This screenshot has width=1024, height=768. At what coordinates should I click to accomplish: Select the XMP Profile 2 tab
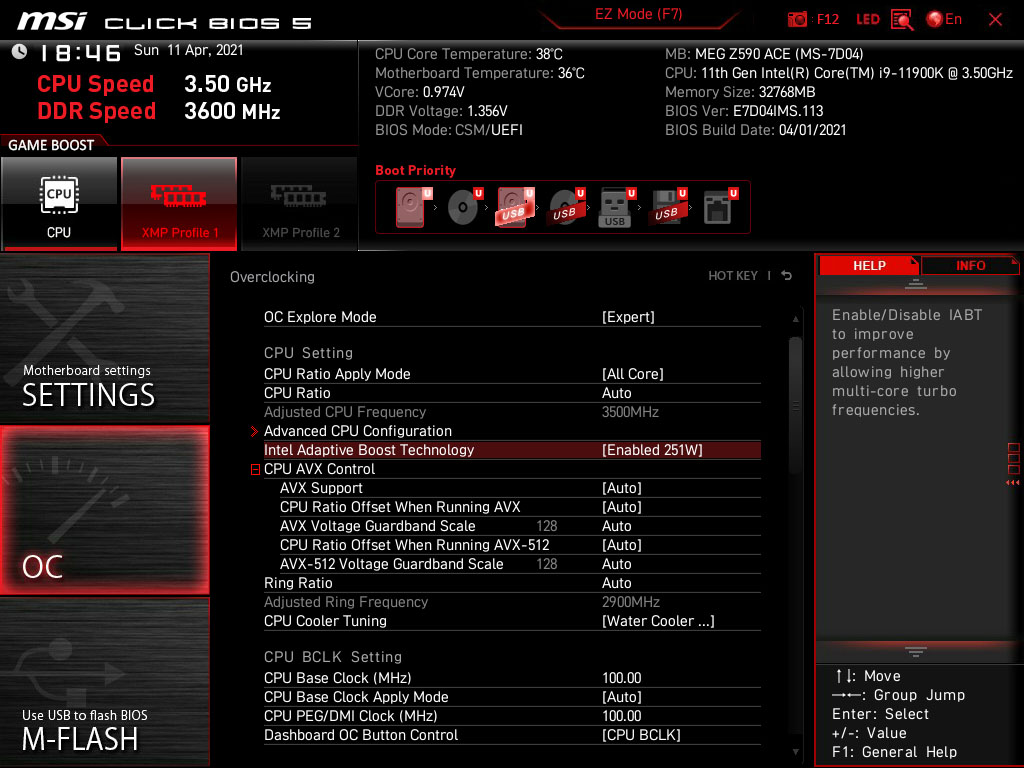pyautogui.click(x=299, y=204)
